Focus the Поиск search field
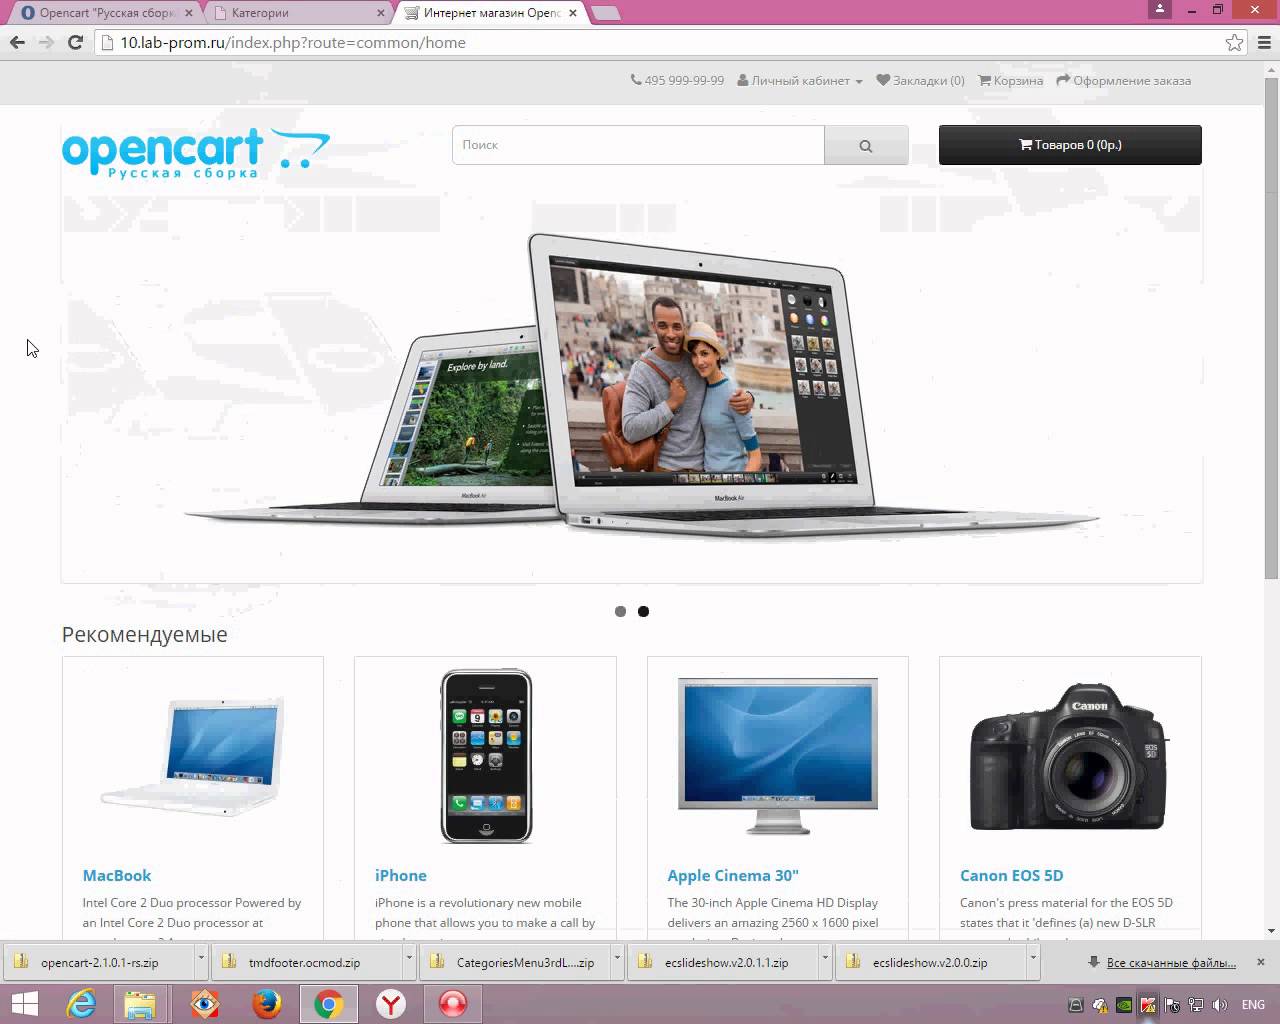This screenshot has width=1280, height=1024. click(x=638, y=145)
